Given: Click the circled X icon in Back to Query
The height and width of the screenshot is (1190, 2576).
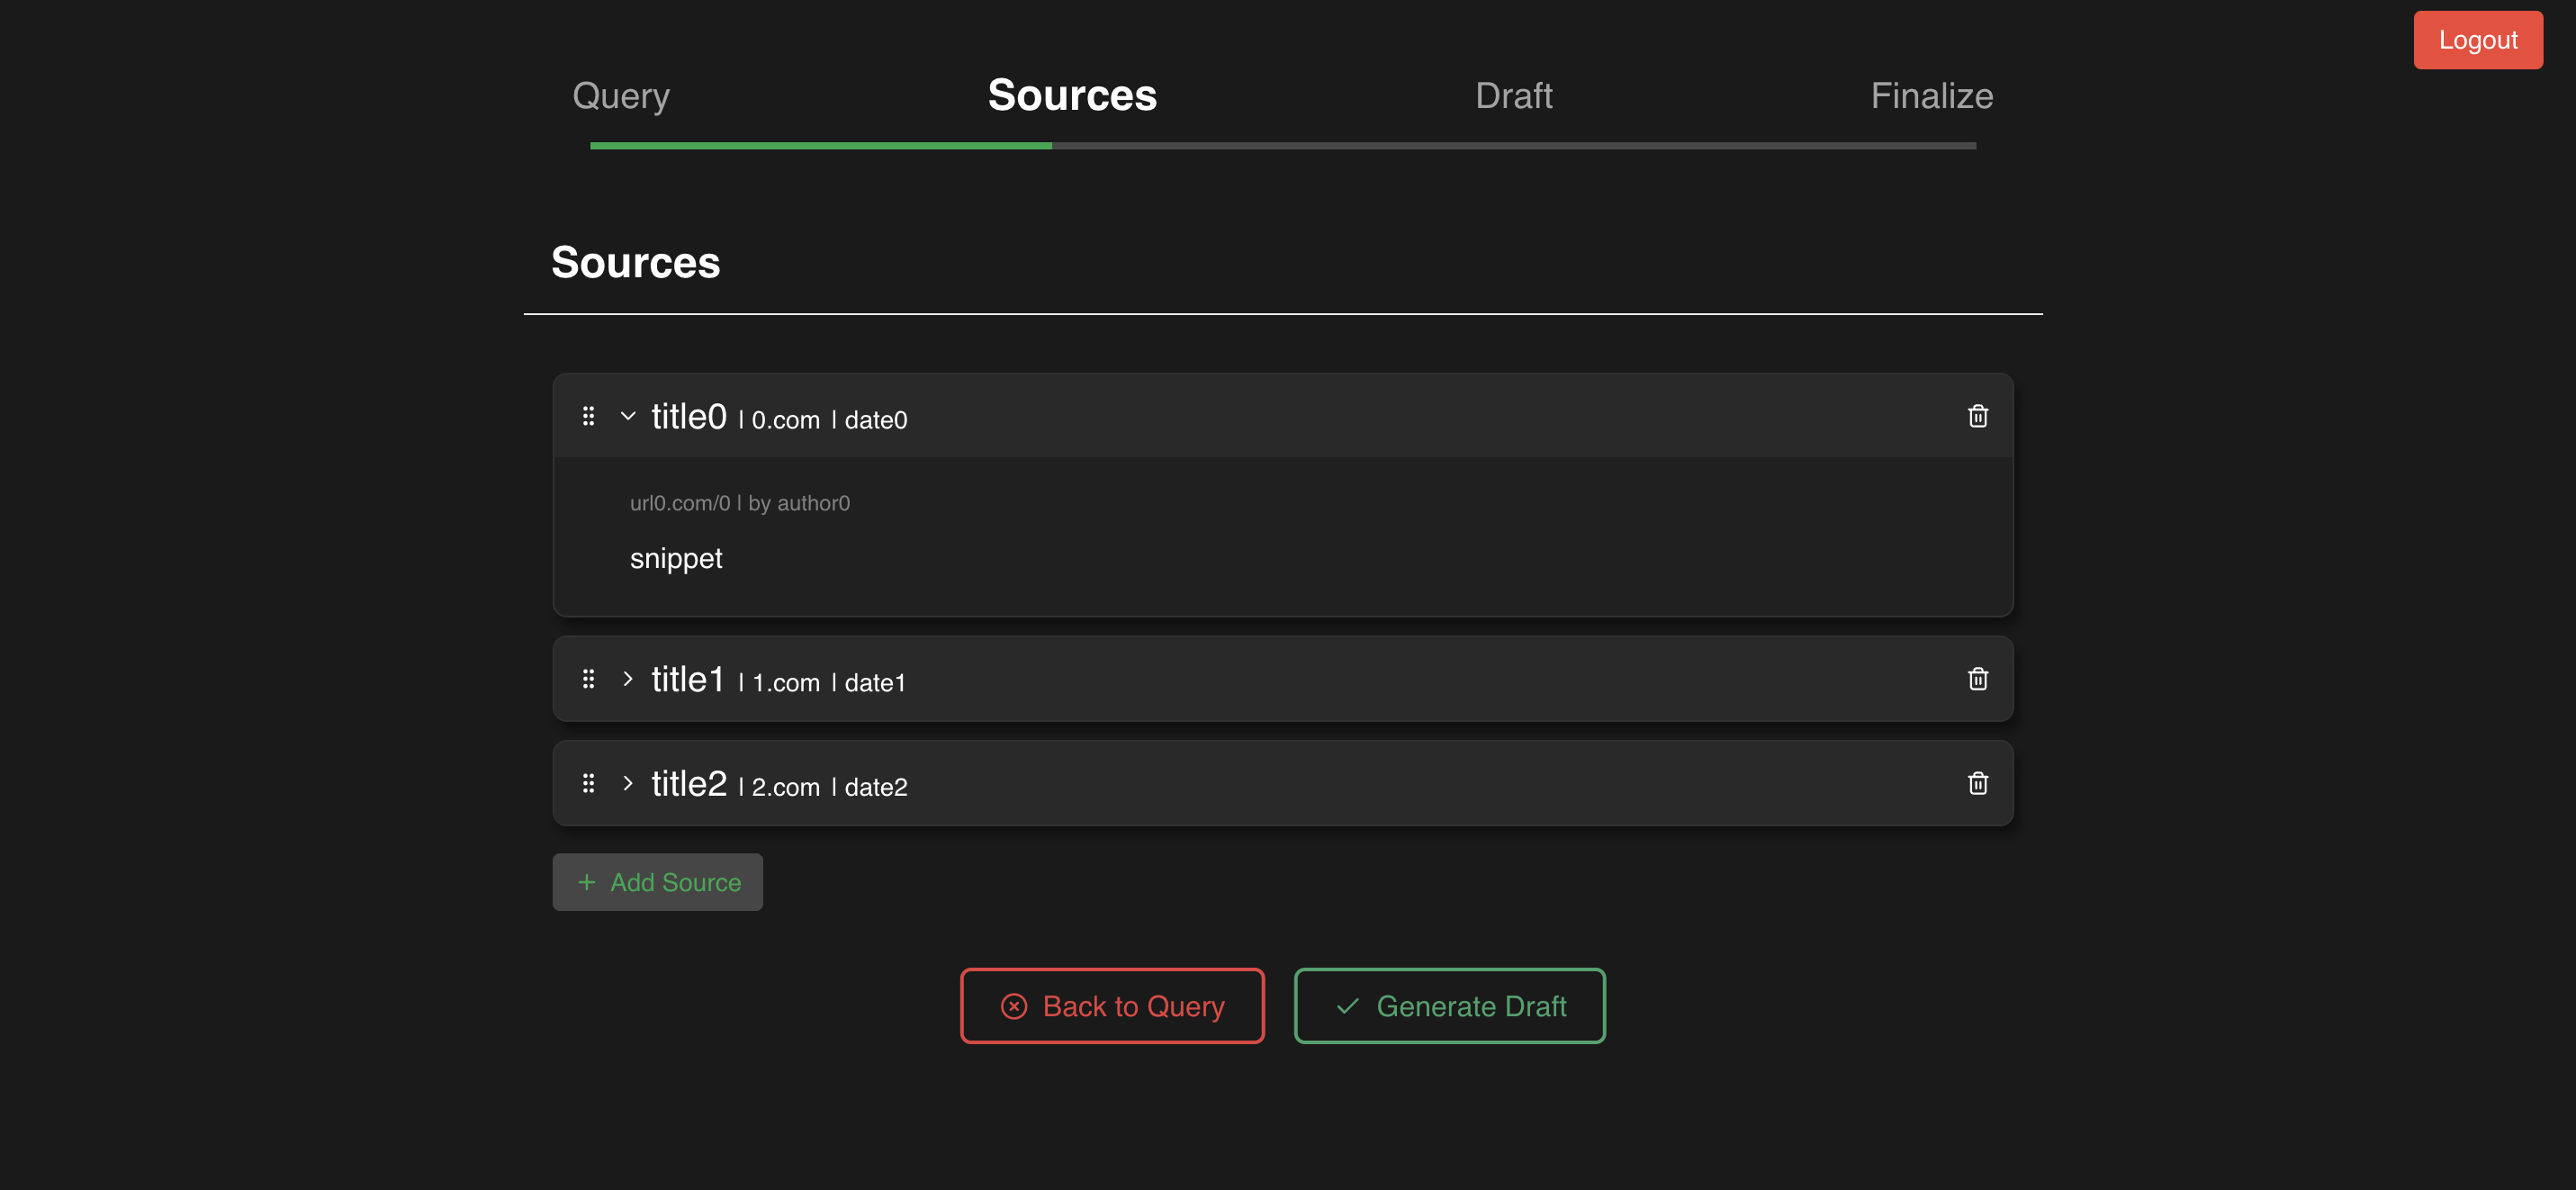Looking at the screenshot, I should click(x=1013, y=1006).
